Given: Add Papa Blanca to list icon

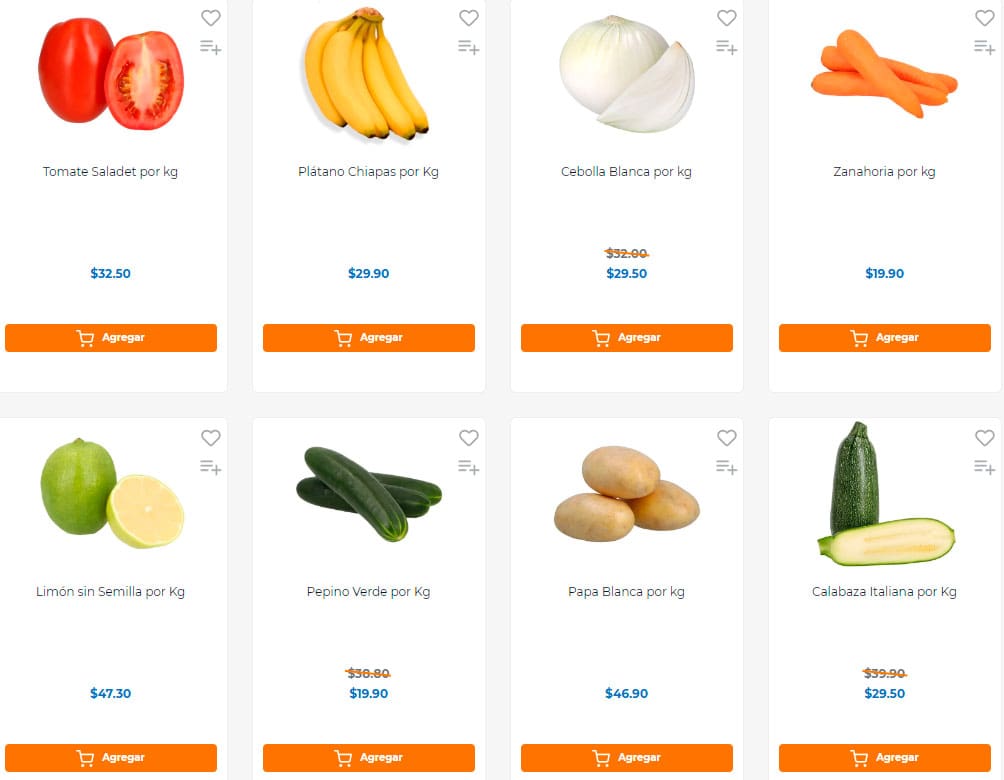Looking at the screenshot, I should (x=726, y=467).
